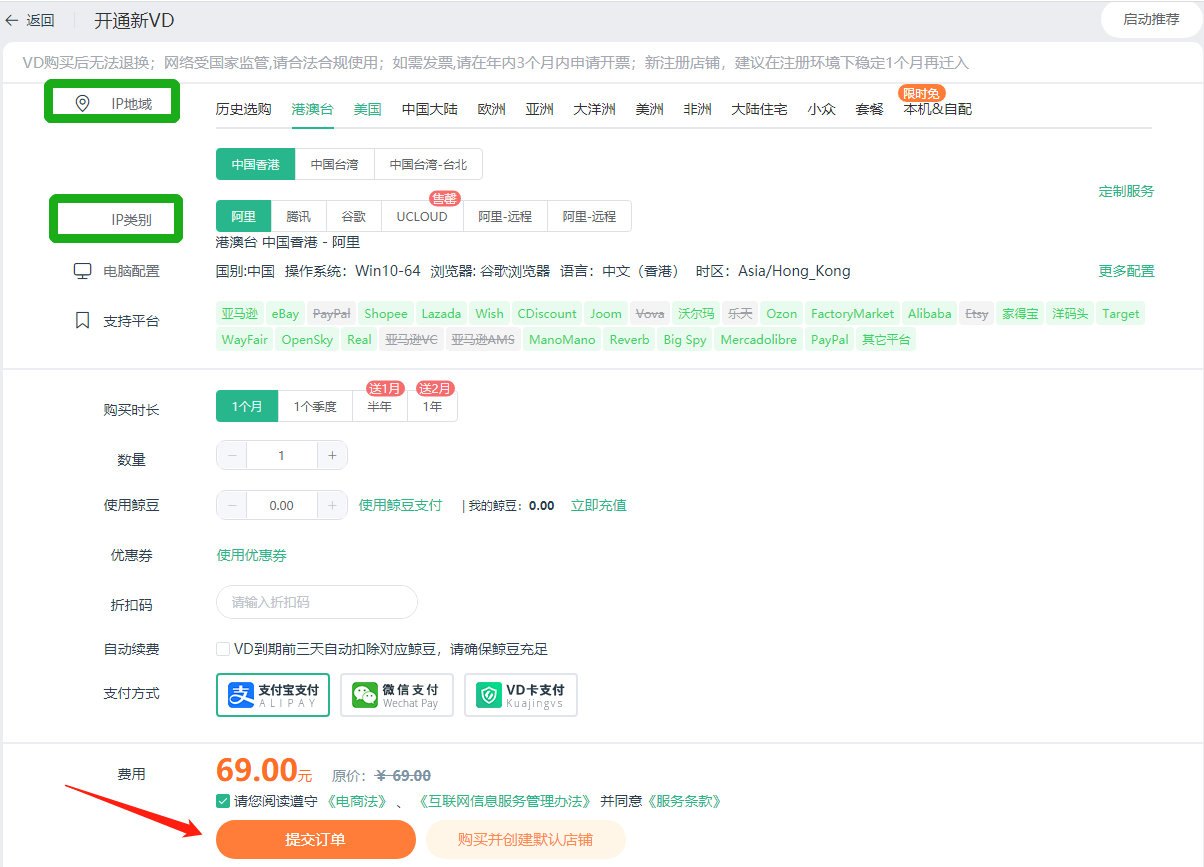
Task: Increase quantity with the plus button
Action: coord(332,455)
